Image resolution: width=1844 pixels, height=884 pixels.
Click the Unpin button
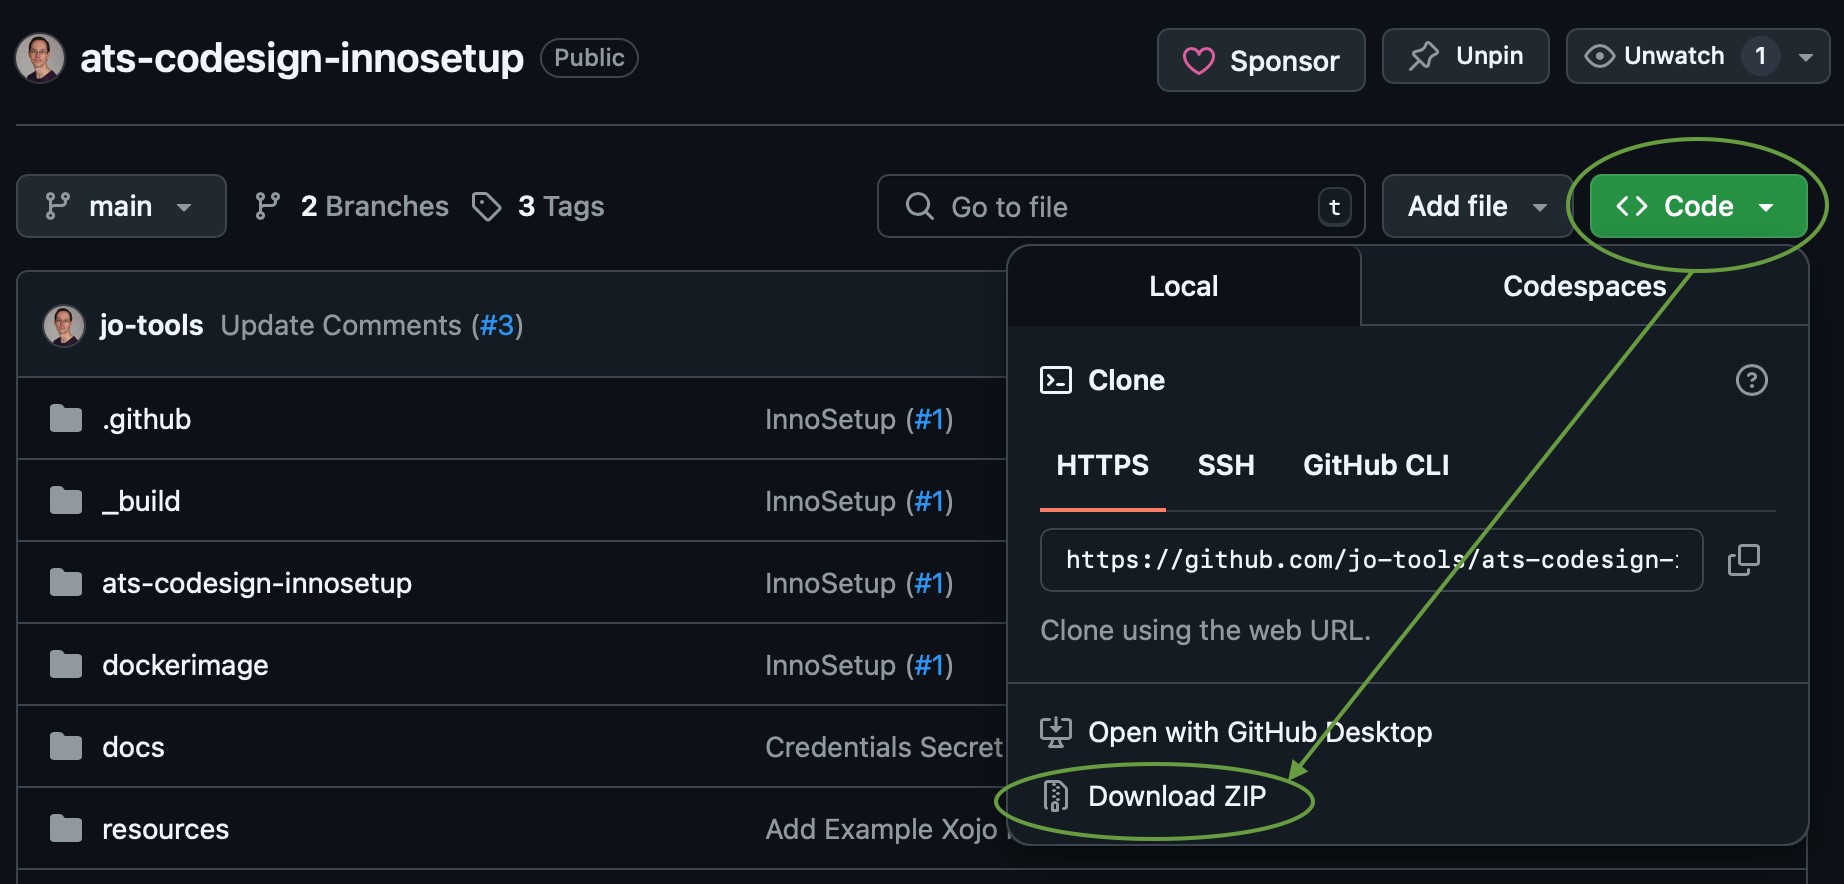pyautogui.click(x=1465, y=56)
